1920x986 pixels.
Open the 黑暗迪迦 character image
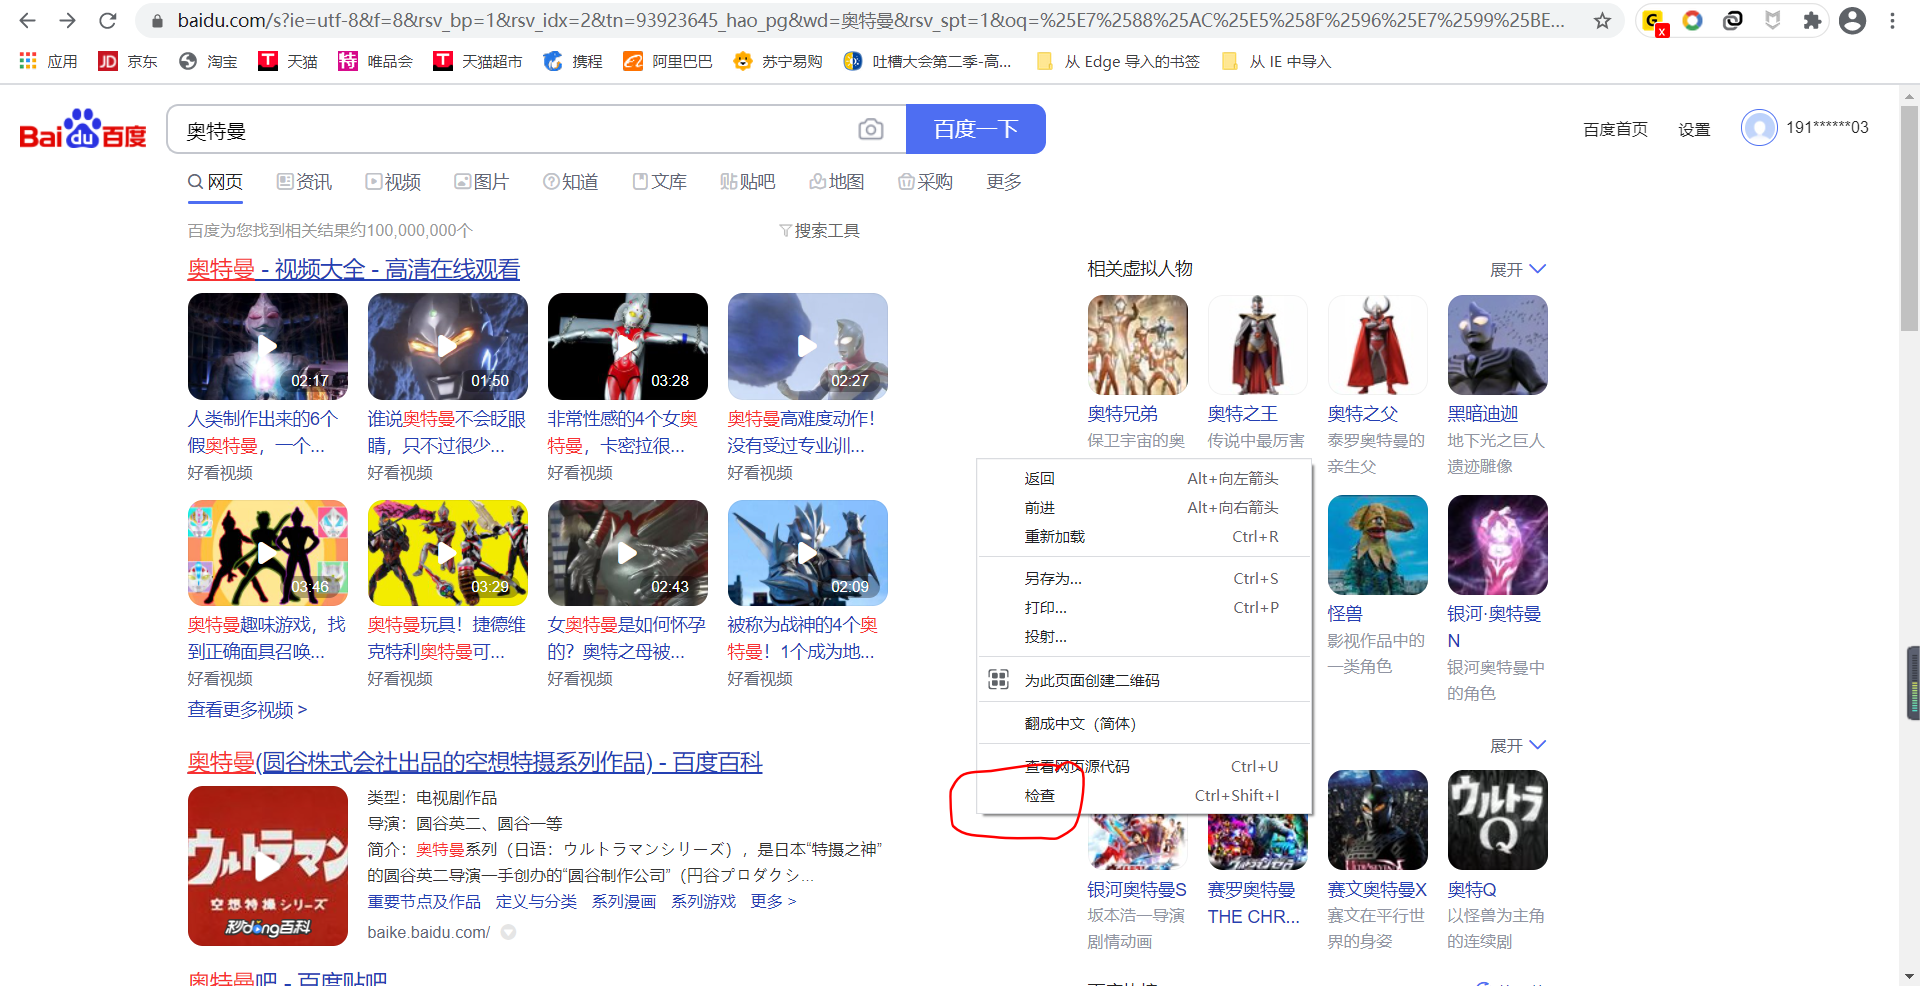click(x=1498, y=345)
